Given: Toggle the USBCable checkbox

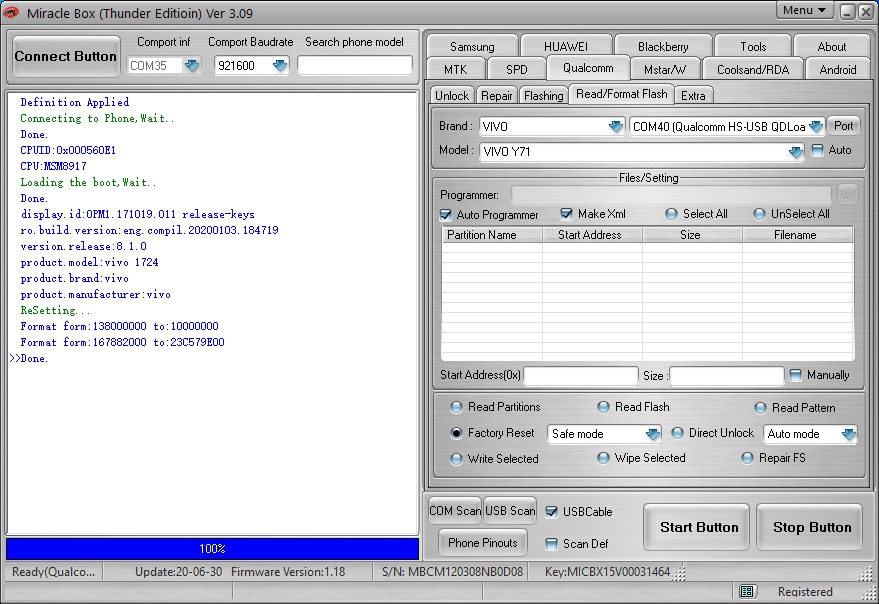Looking at the screenshot, I should 552,511.
